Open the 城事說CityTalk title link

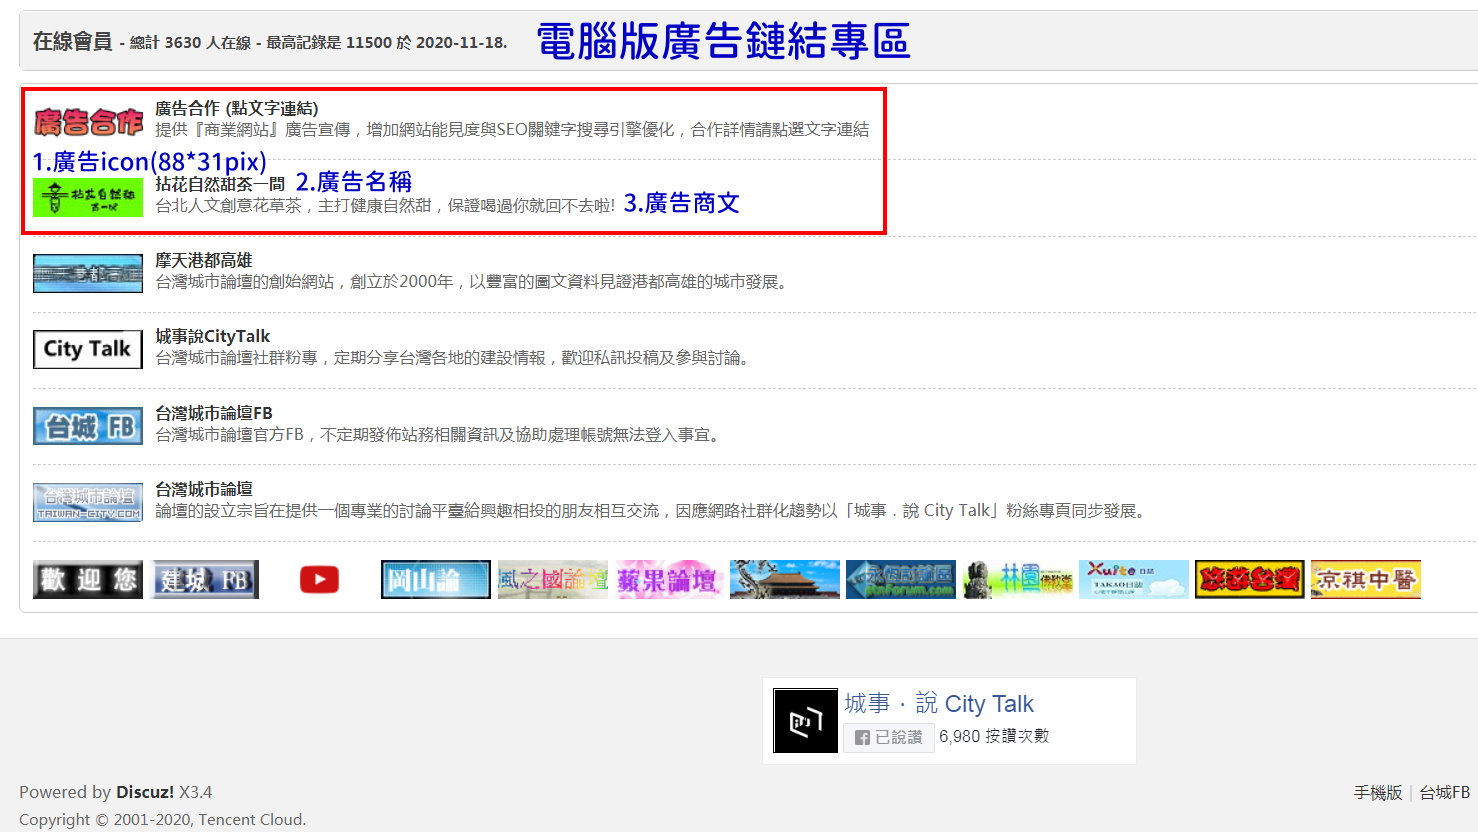click(x=213, y=336)
